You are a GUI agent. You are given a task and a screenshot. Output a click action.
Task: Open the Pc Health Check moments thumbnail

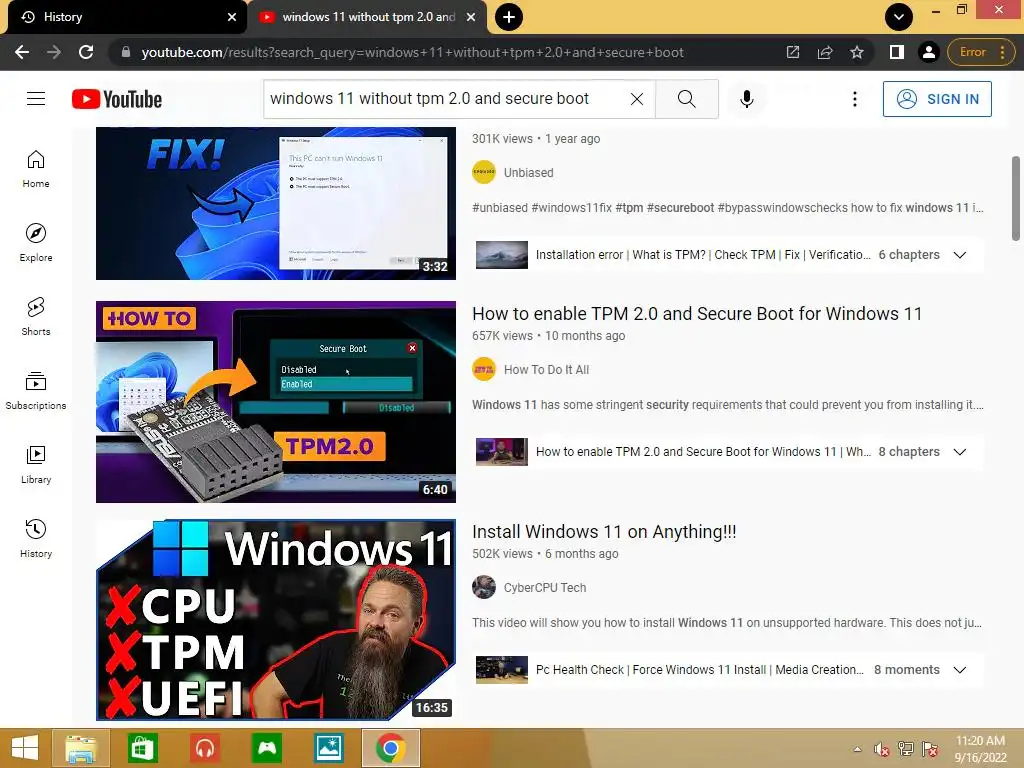502,670
